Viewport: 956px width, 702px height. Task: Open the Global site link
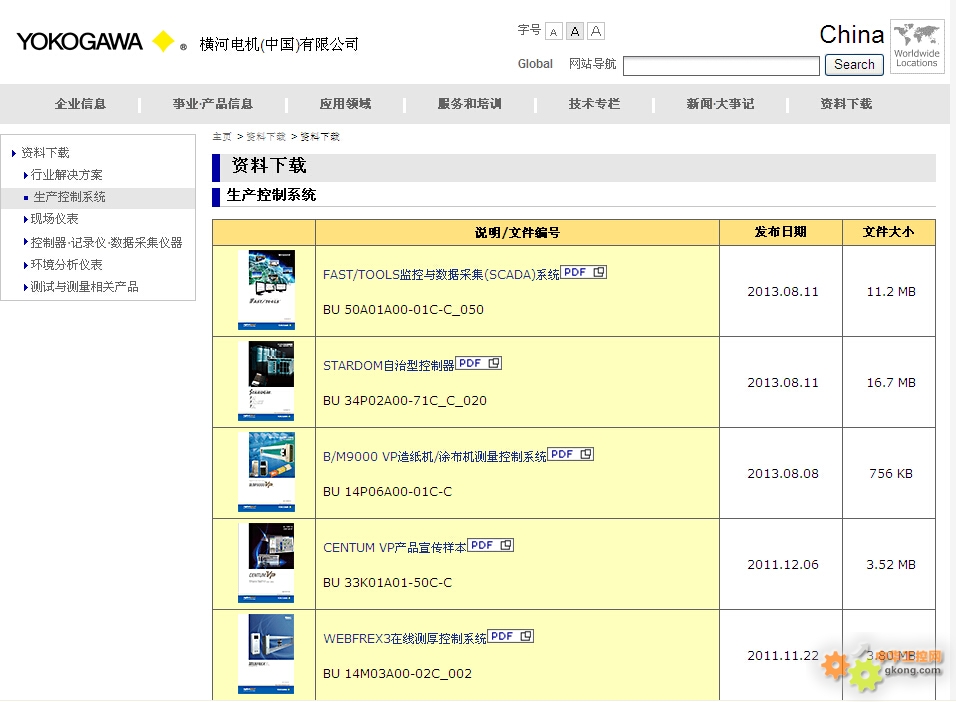tap(535, 63)
